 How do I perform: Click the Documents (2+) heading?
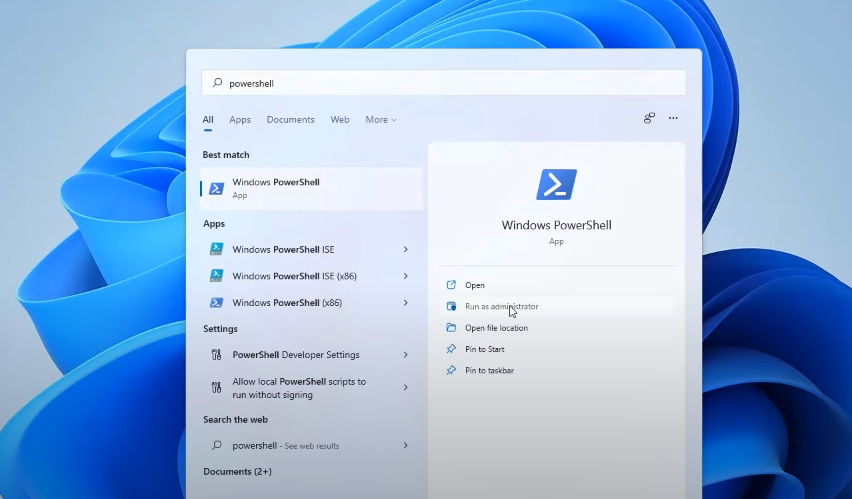point(237,471)
